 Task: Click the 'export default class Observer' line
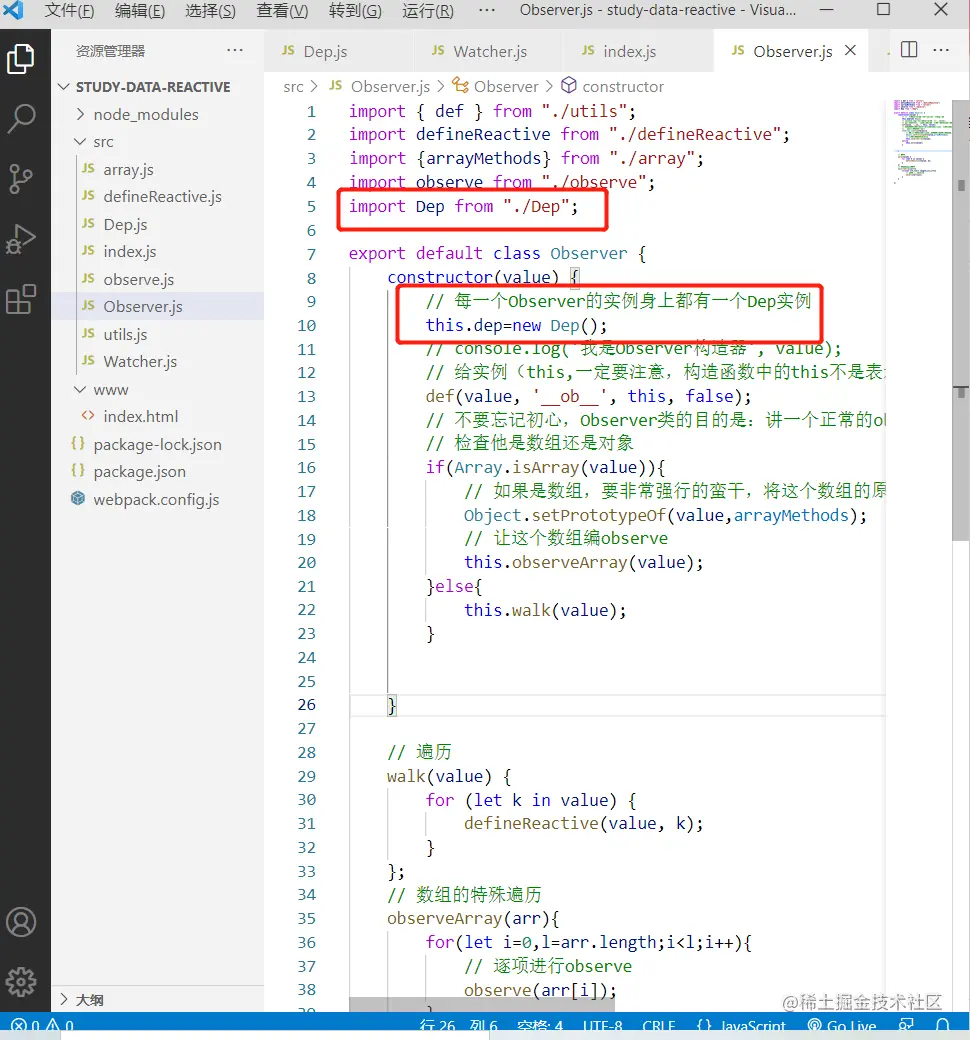pyautogui.click(x=497, y=253)
